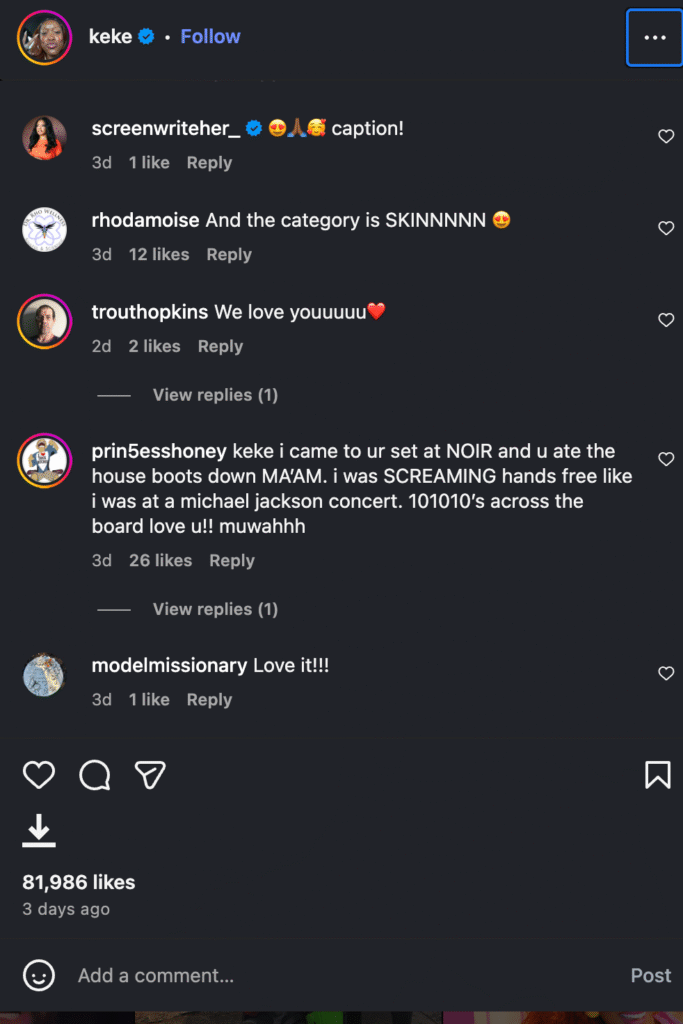Viewport: 683px width, 1024px height.
Task: Open the comment icon below the post
Action: tap(94, 775)
